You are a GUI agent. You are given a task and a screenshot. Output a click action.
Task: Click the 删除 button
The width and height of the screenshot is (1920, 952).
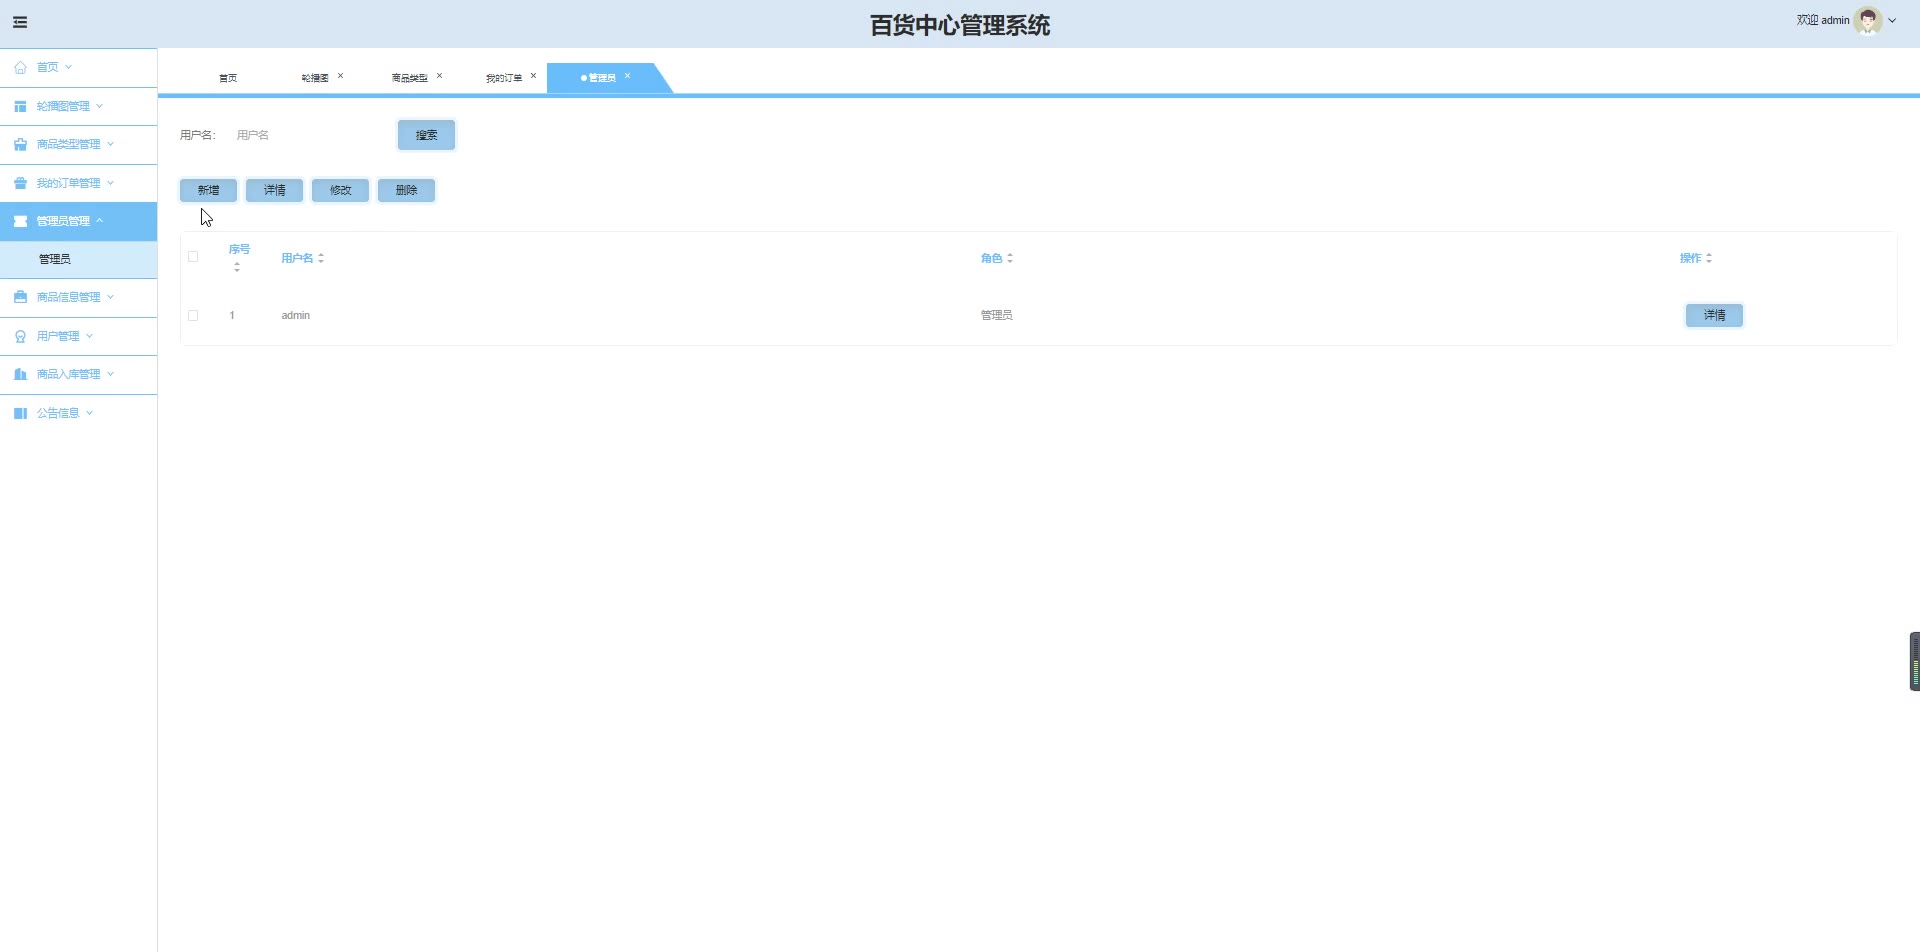(x=406, y=190)
